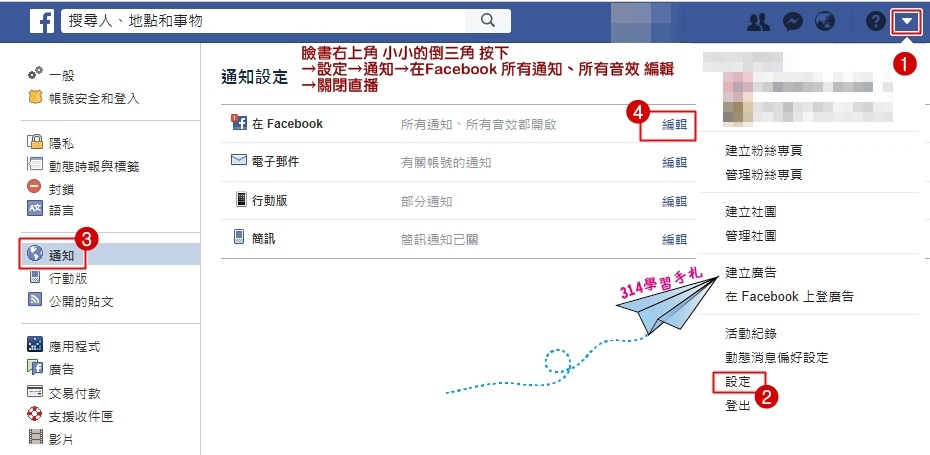The height and width of the screenshot is (455, 930).
Task: Choose 登出 from the account menu
Action: click(x=738, y=406)
